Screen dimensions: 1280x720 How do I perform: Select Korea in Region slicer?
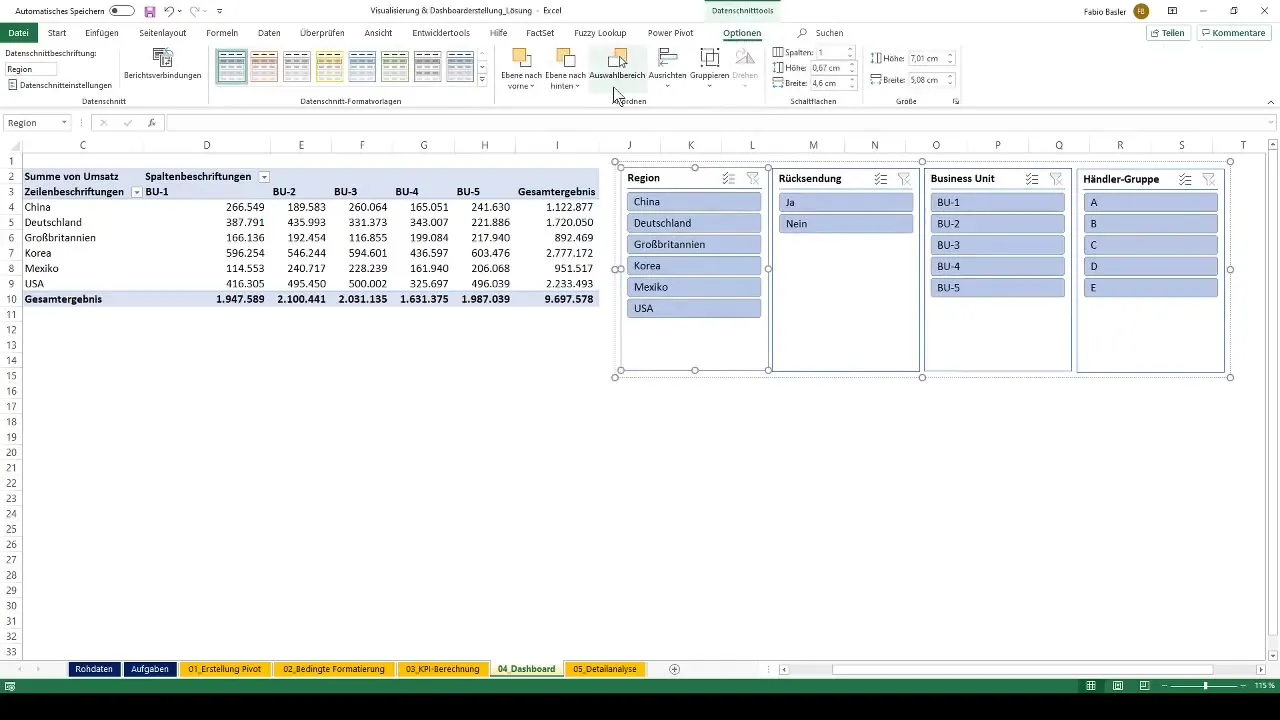694,266
